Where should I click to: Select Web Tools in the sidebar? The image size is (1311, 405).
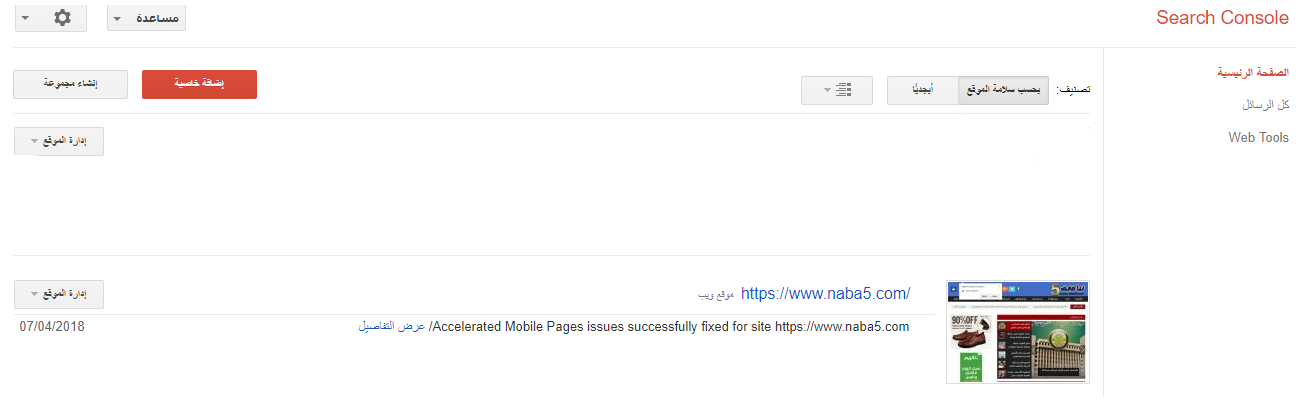(1258, 137)
